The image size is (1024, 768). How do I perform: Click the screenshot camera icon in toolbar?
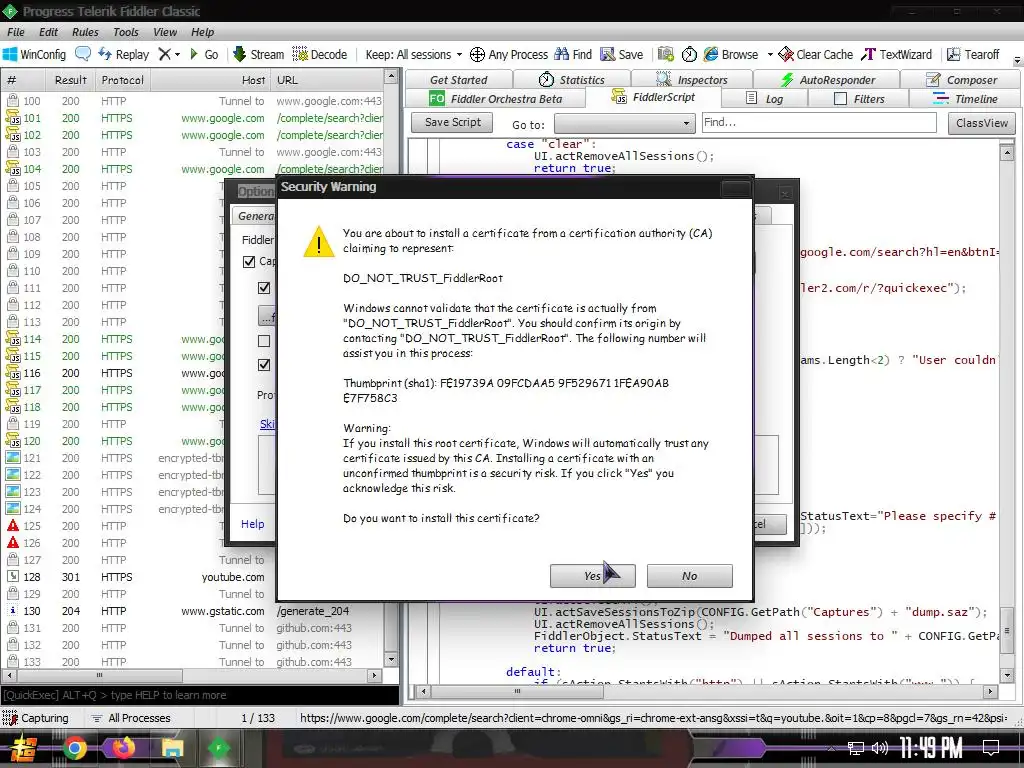pos(665,54)
